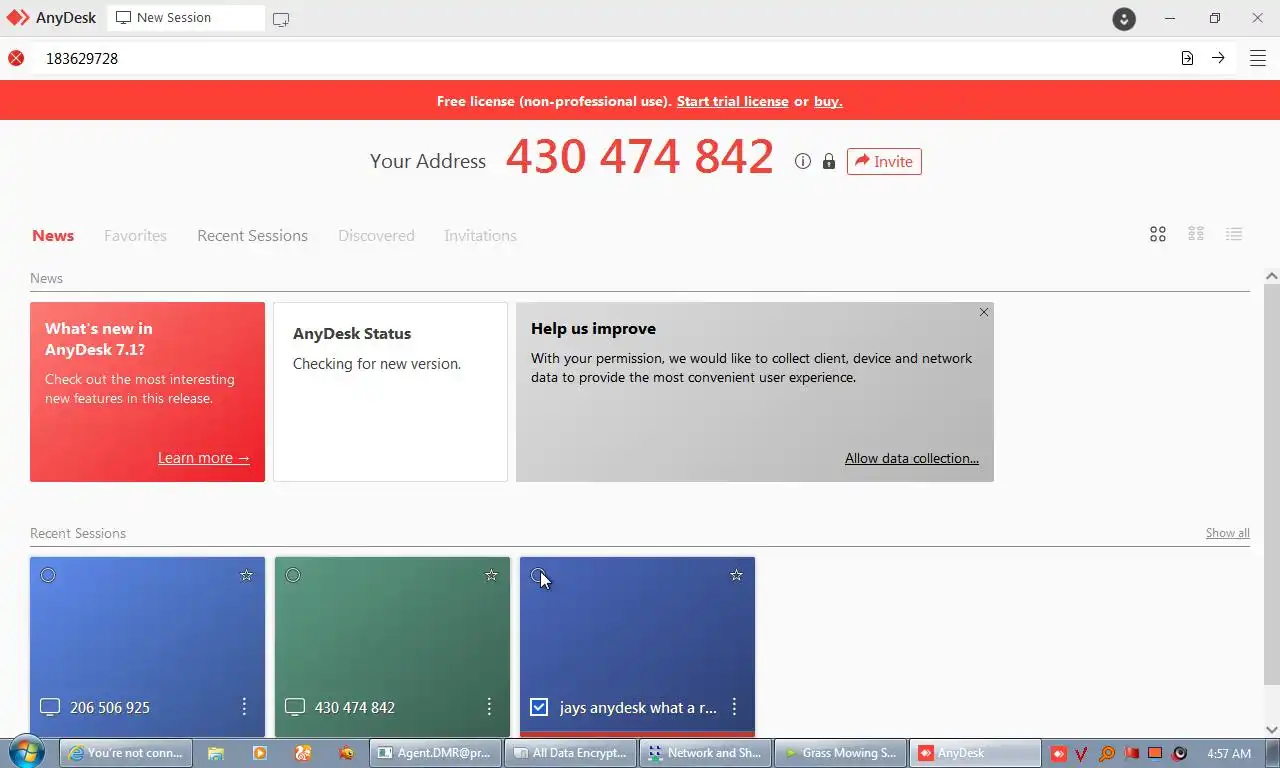Image resolution: width=1280 pixels, height=768 pixels.
Task: Switch to the Favorites tab
Action: click(135, 236)
